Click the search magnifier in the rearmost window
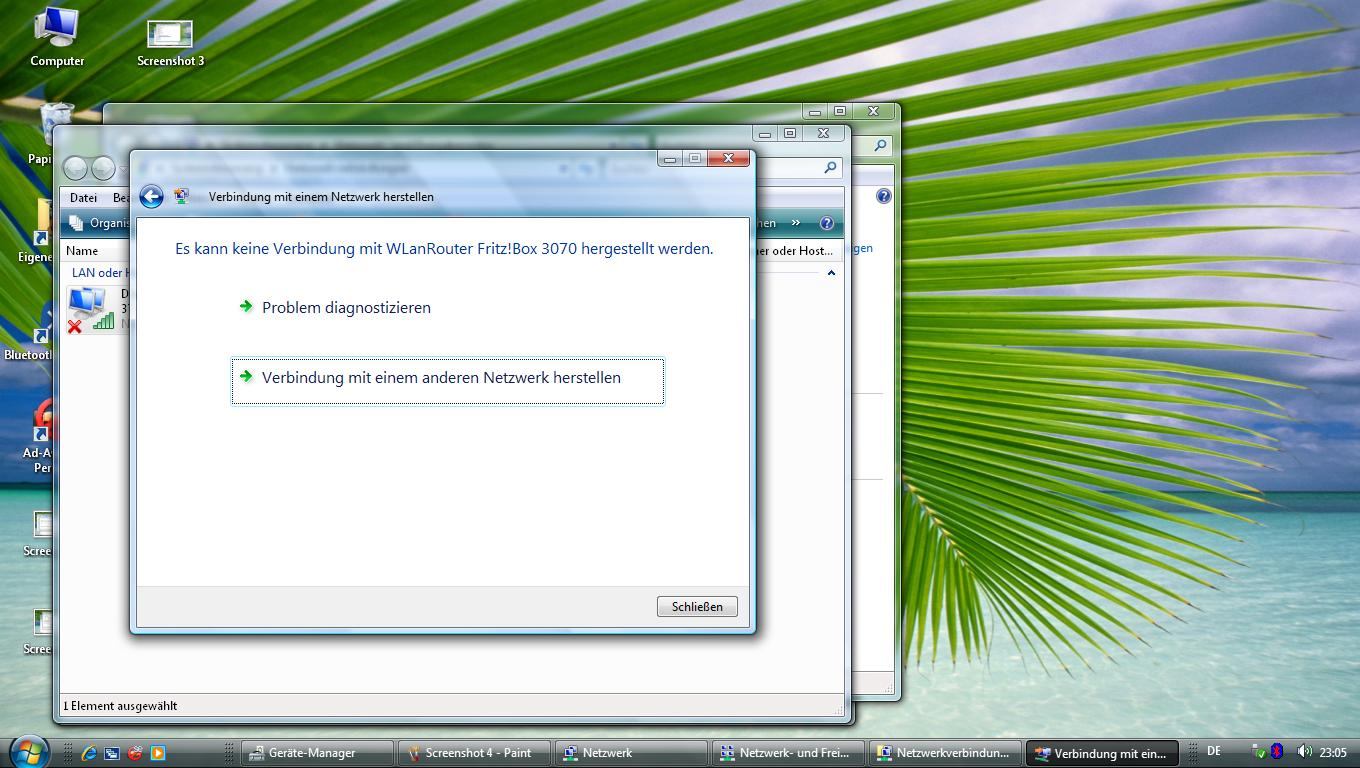This screenshot has height=768, width=1360. point(880,146)
